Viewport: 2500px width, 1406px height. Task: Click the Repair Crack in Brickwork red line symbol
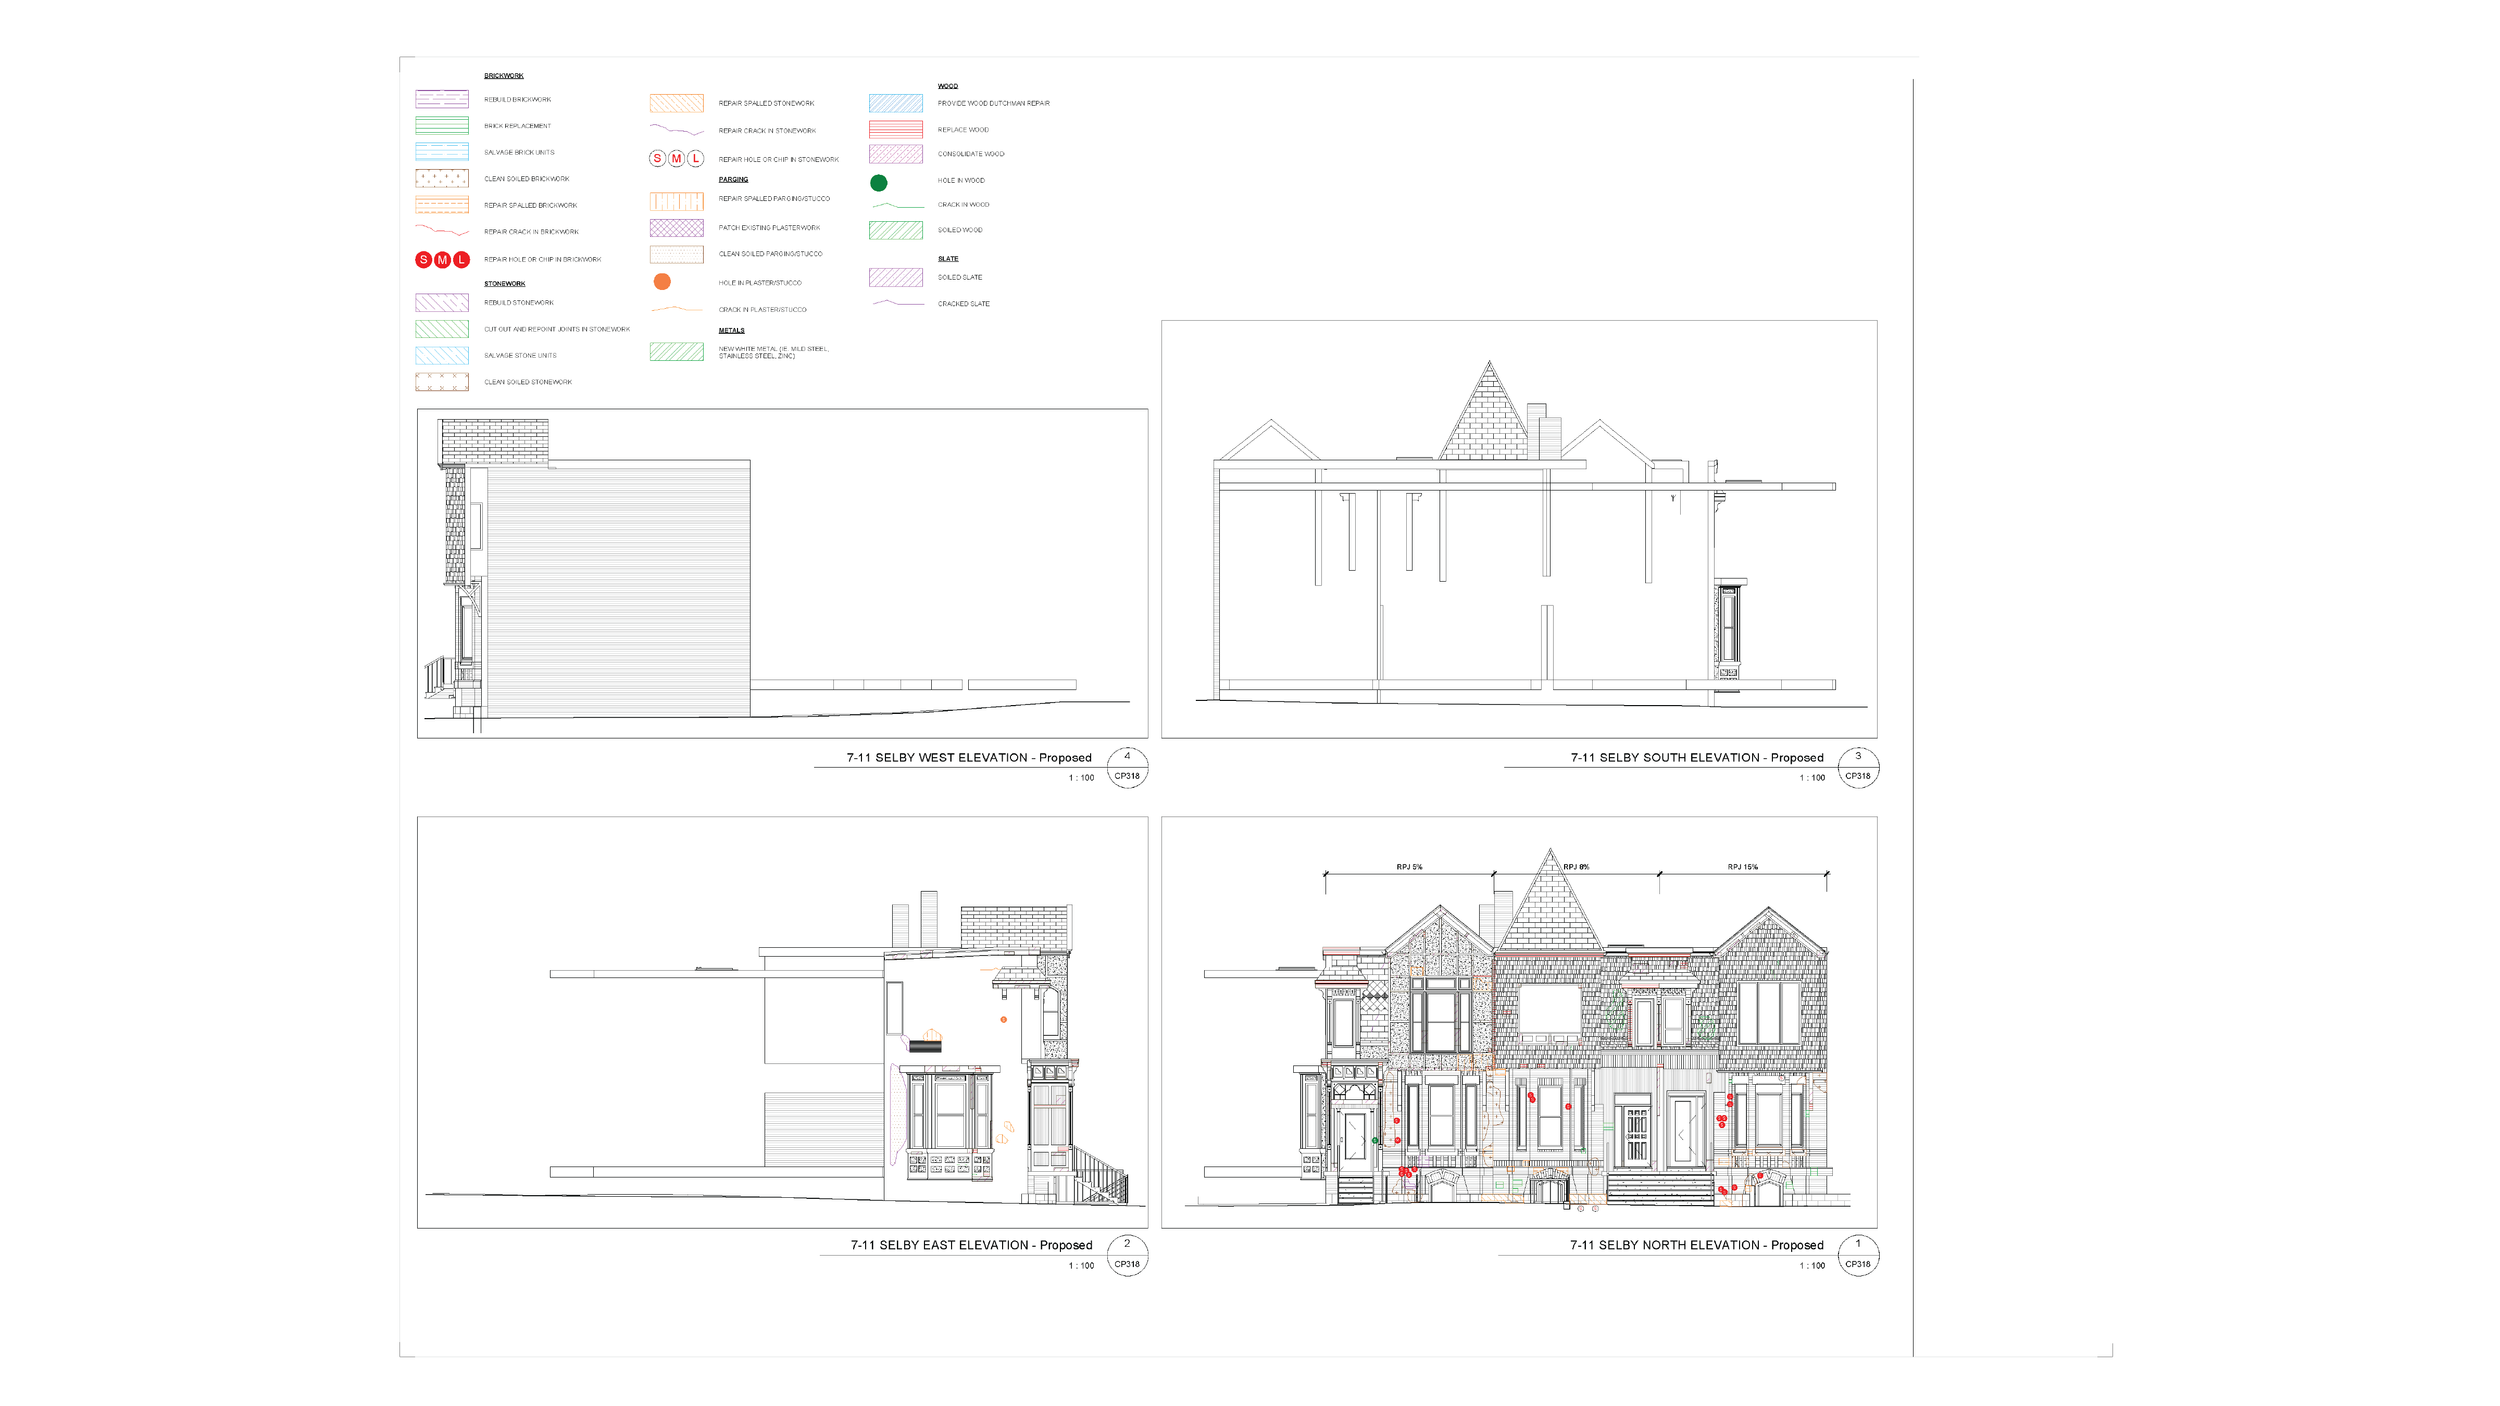441,232
